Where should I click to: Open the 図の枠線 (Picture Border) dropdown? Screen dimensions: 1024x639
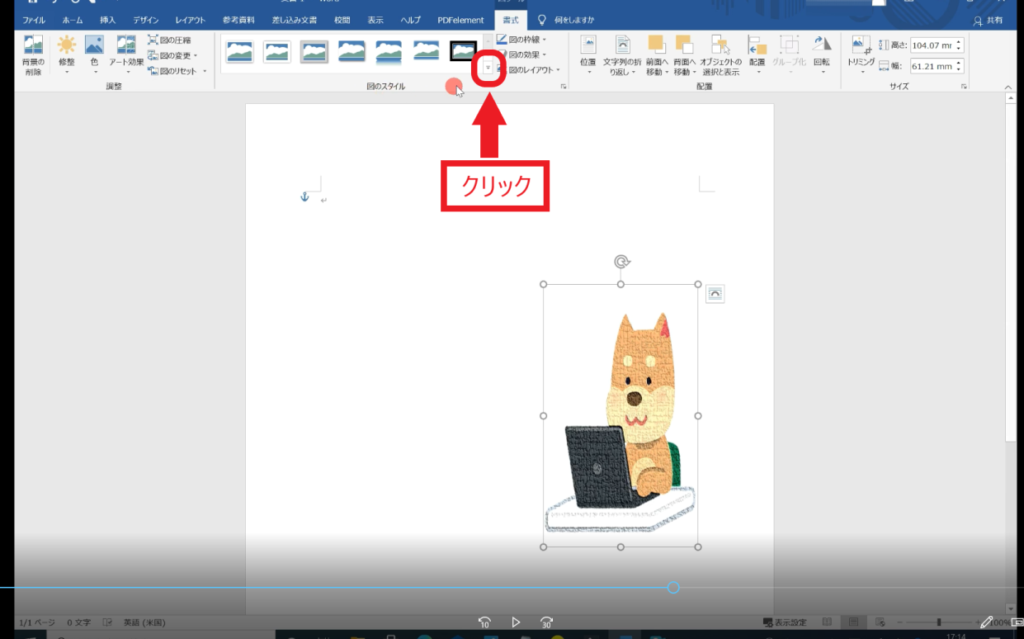tap(530, 40)
